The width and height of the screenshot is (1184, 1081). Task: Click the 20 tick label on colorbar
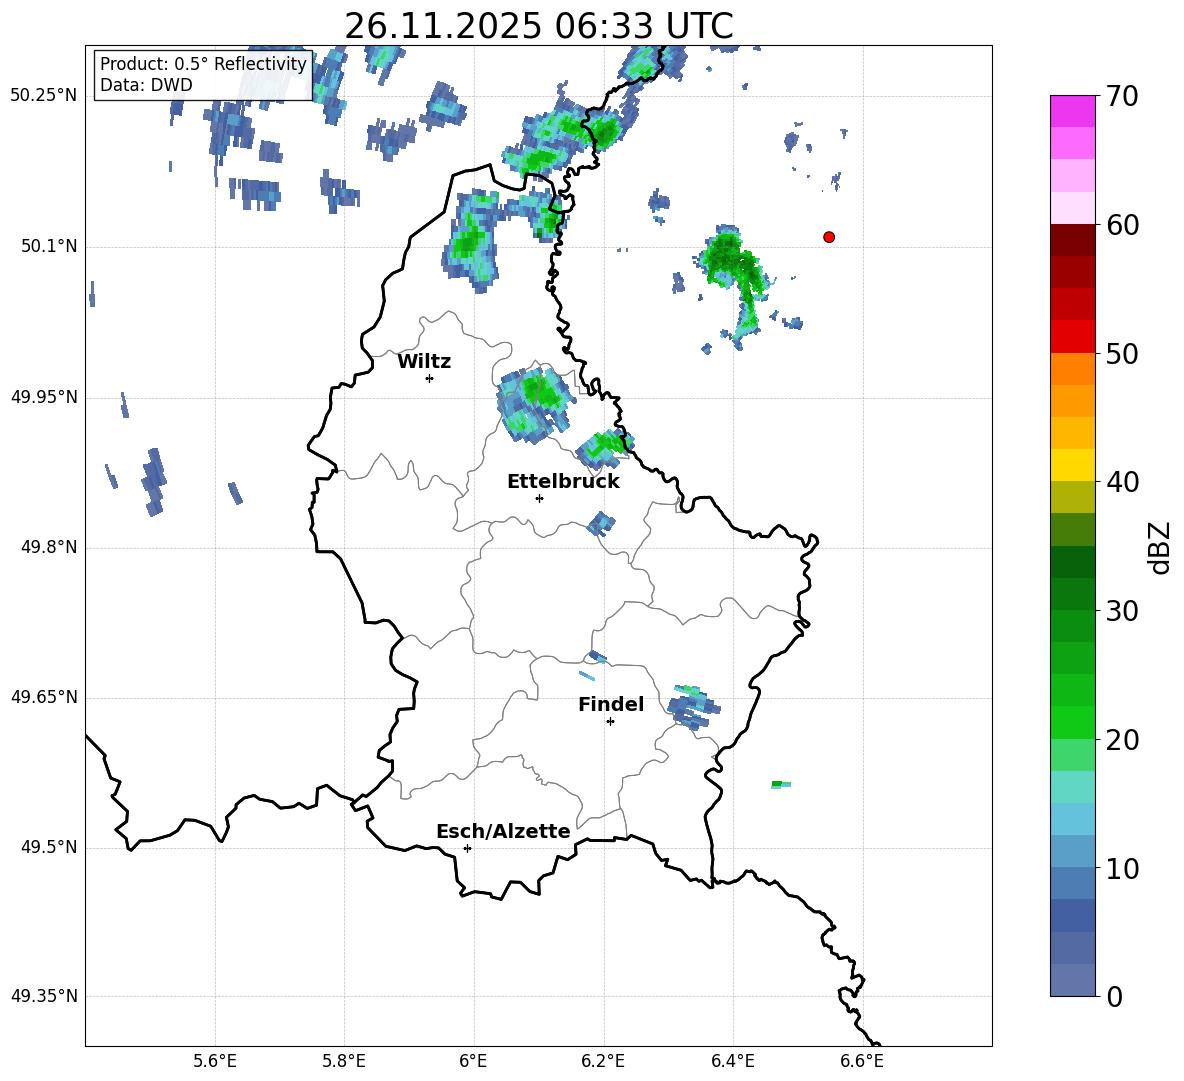[x=1122, y=740]
